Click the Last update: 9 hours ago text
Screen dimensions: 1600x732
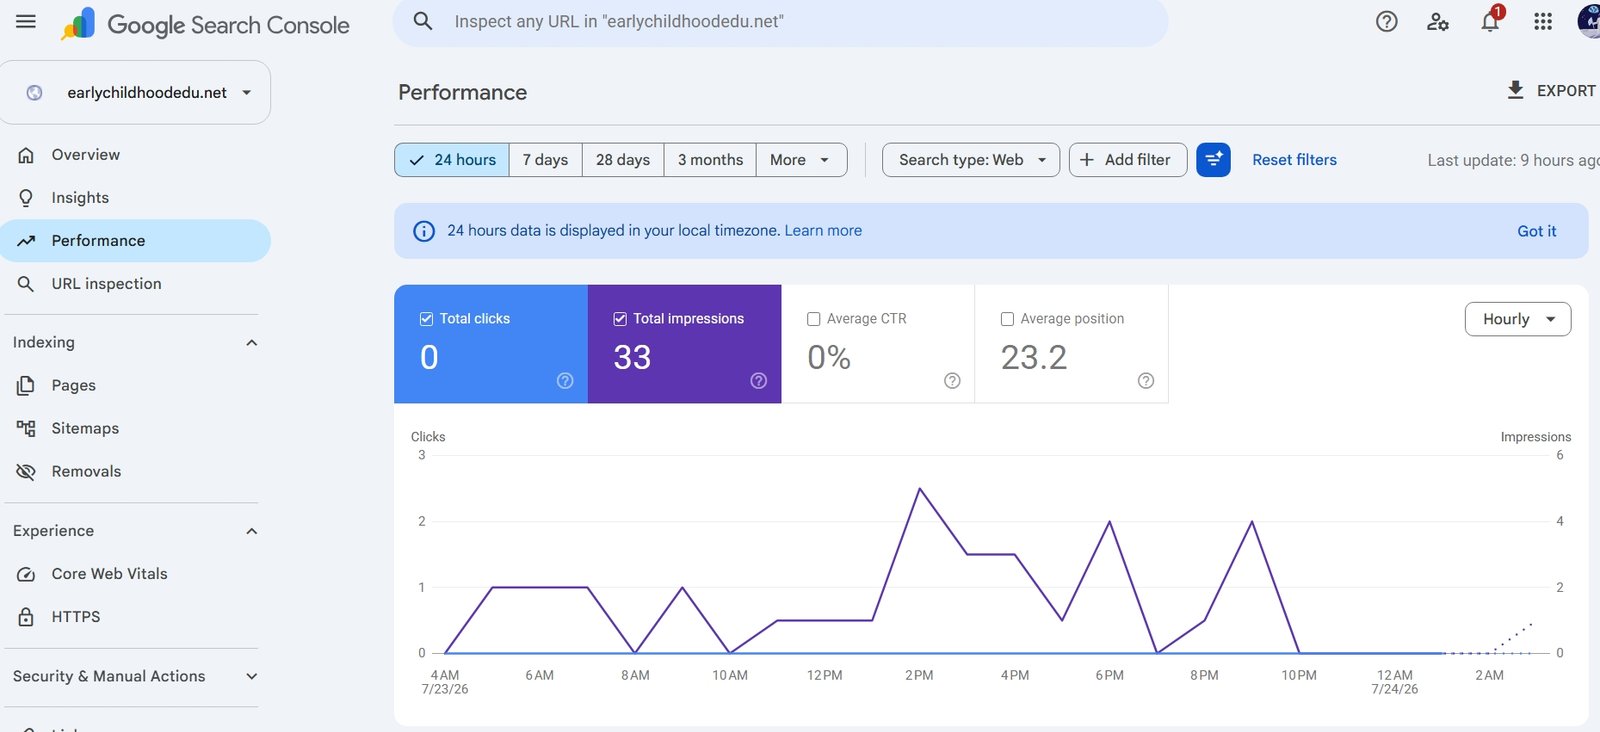[x=1513, y=160]
